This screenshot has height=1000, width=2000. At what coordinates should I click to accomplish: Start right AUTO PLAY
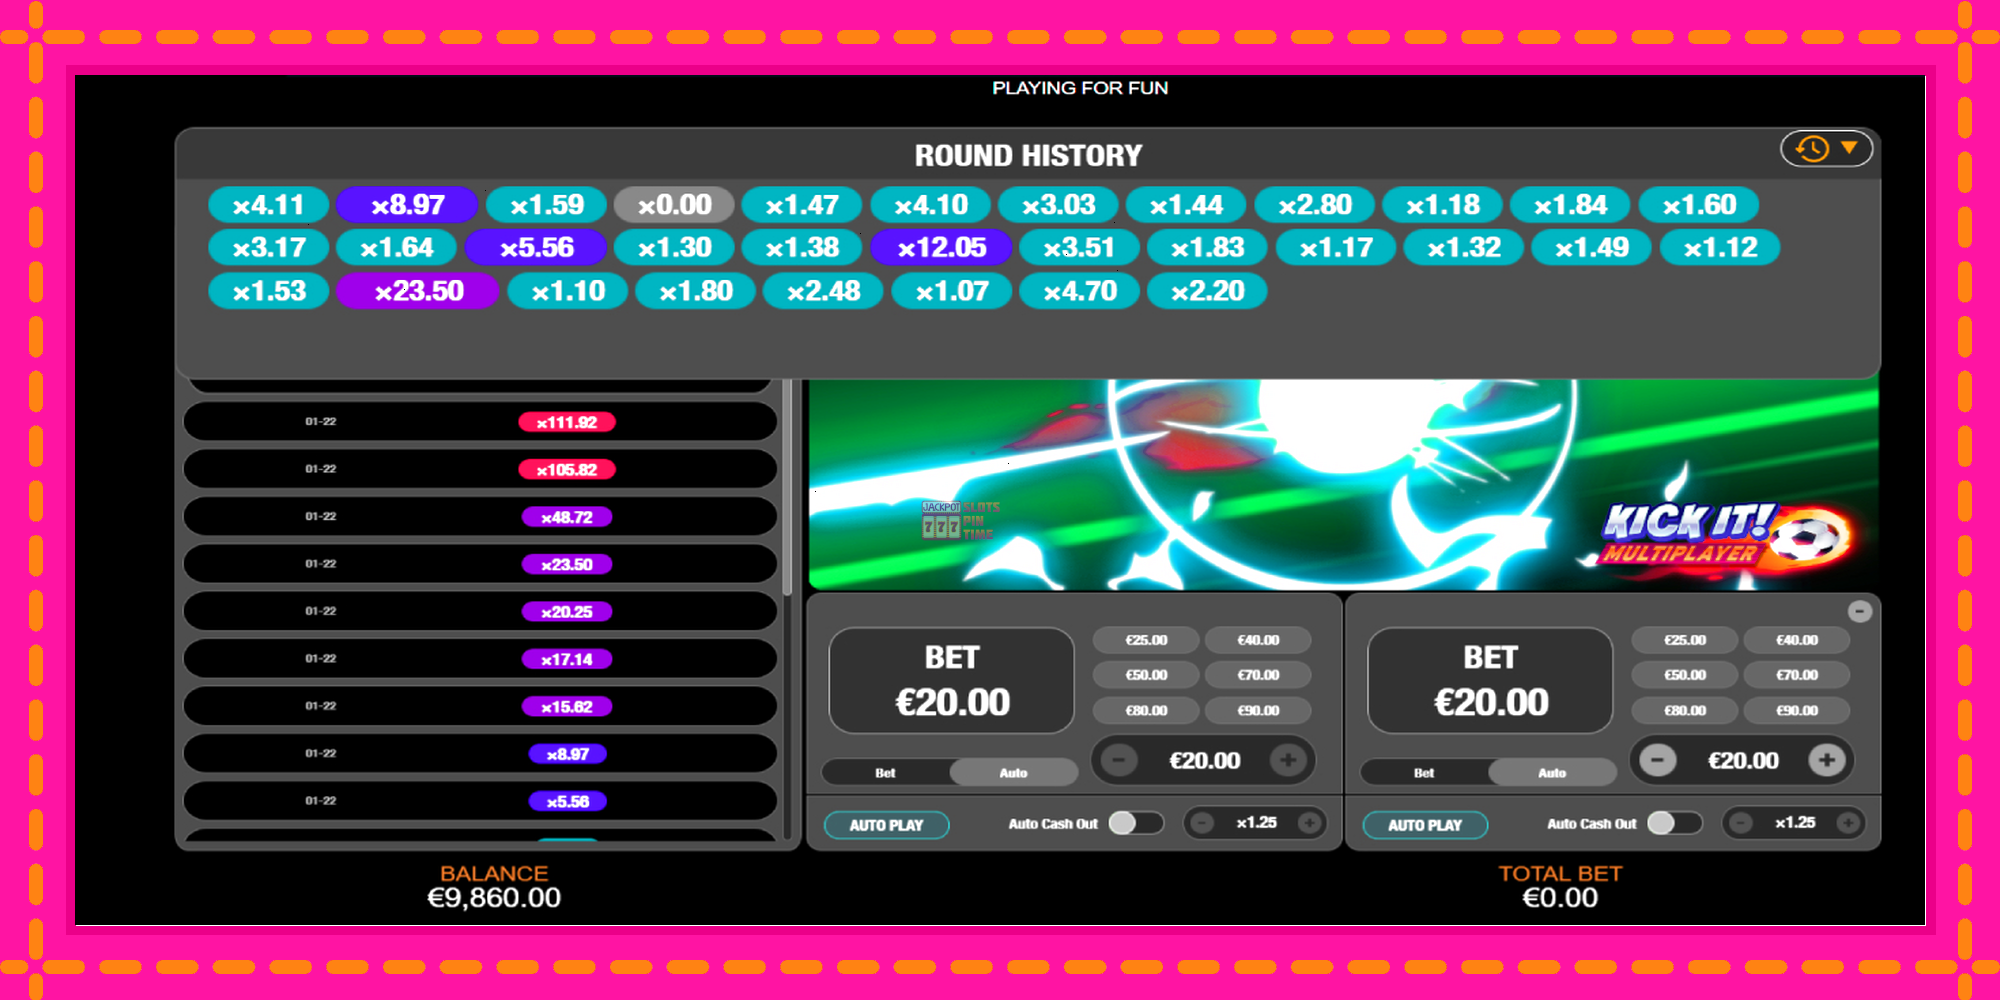(1425, 825)
